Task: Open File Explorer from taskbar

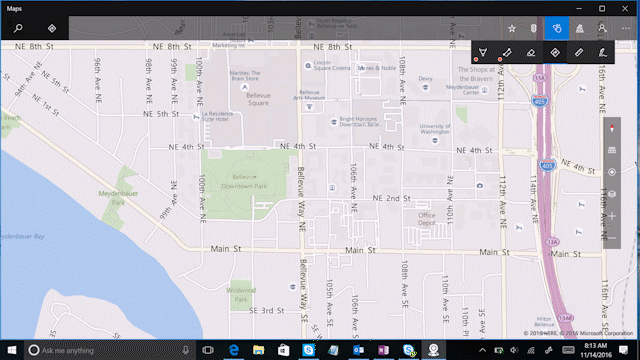Action: (258, 350)
